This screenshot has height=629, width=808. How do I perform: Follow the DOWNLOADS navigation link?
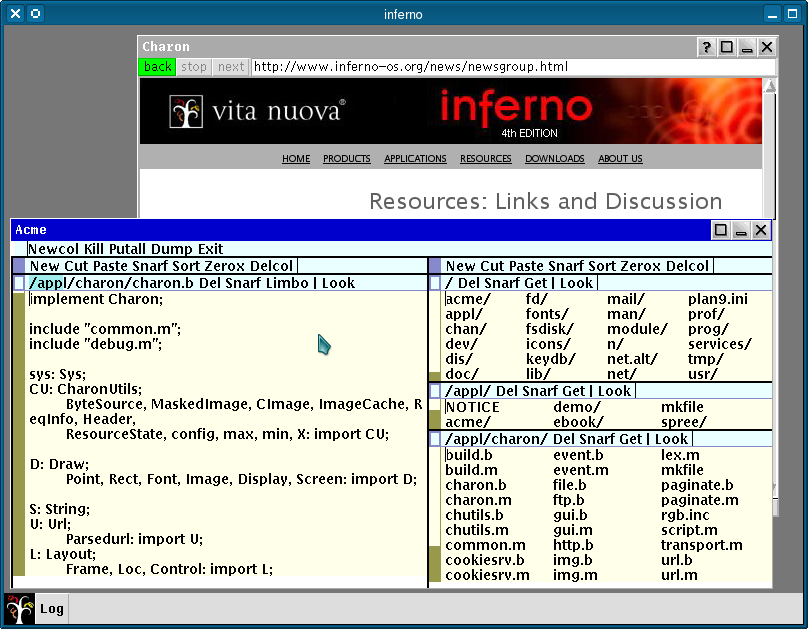(x=554, y=159)
